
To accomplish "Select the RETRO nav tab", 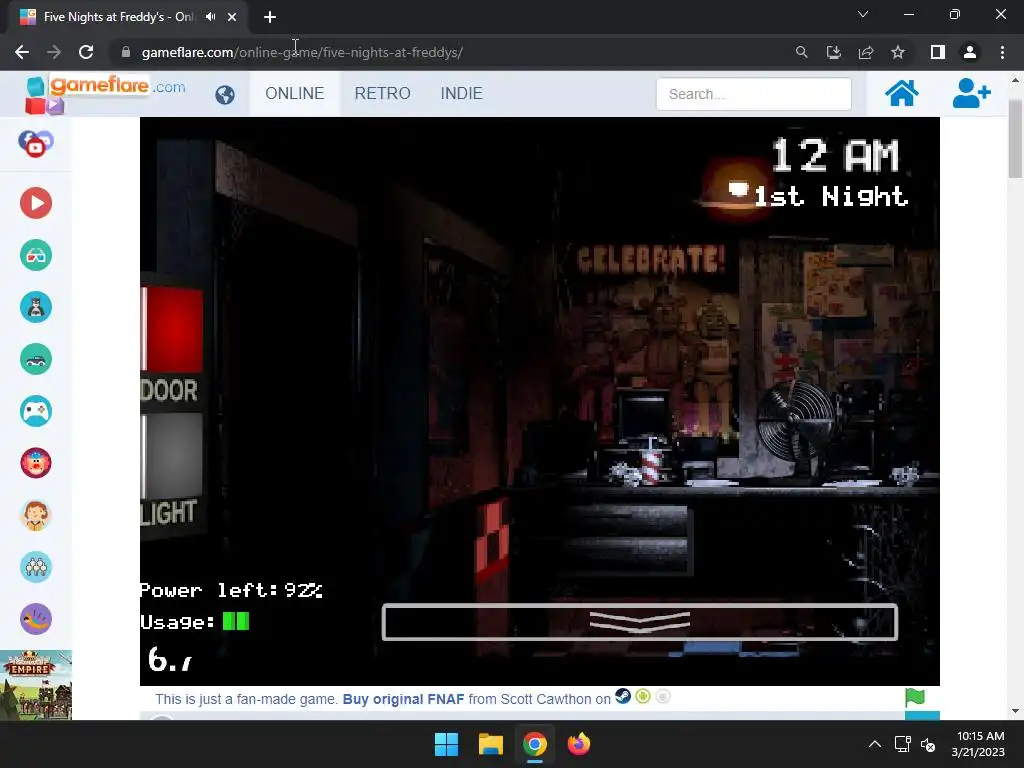I will point(383,93).
